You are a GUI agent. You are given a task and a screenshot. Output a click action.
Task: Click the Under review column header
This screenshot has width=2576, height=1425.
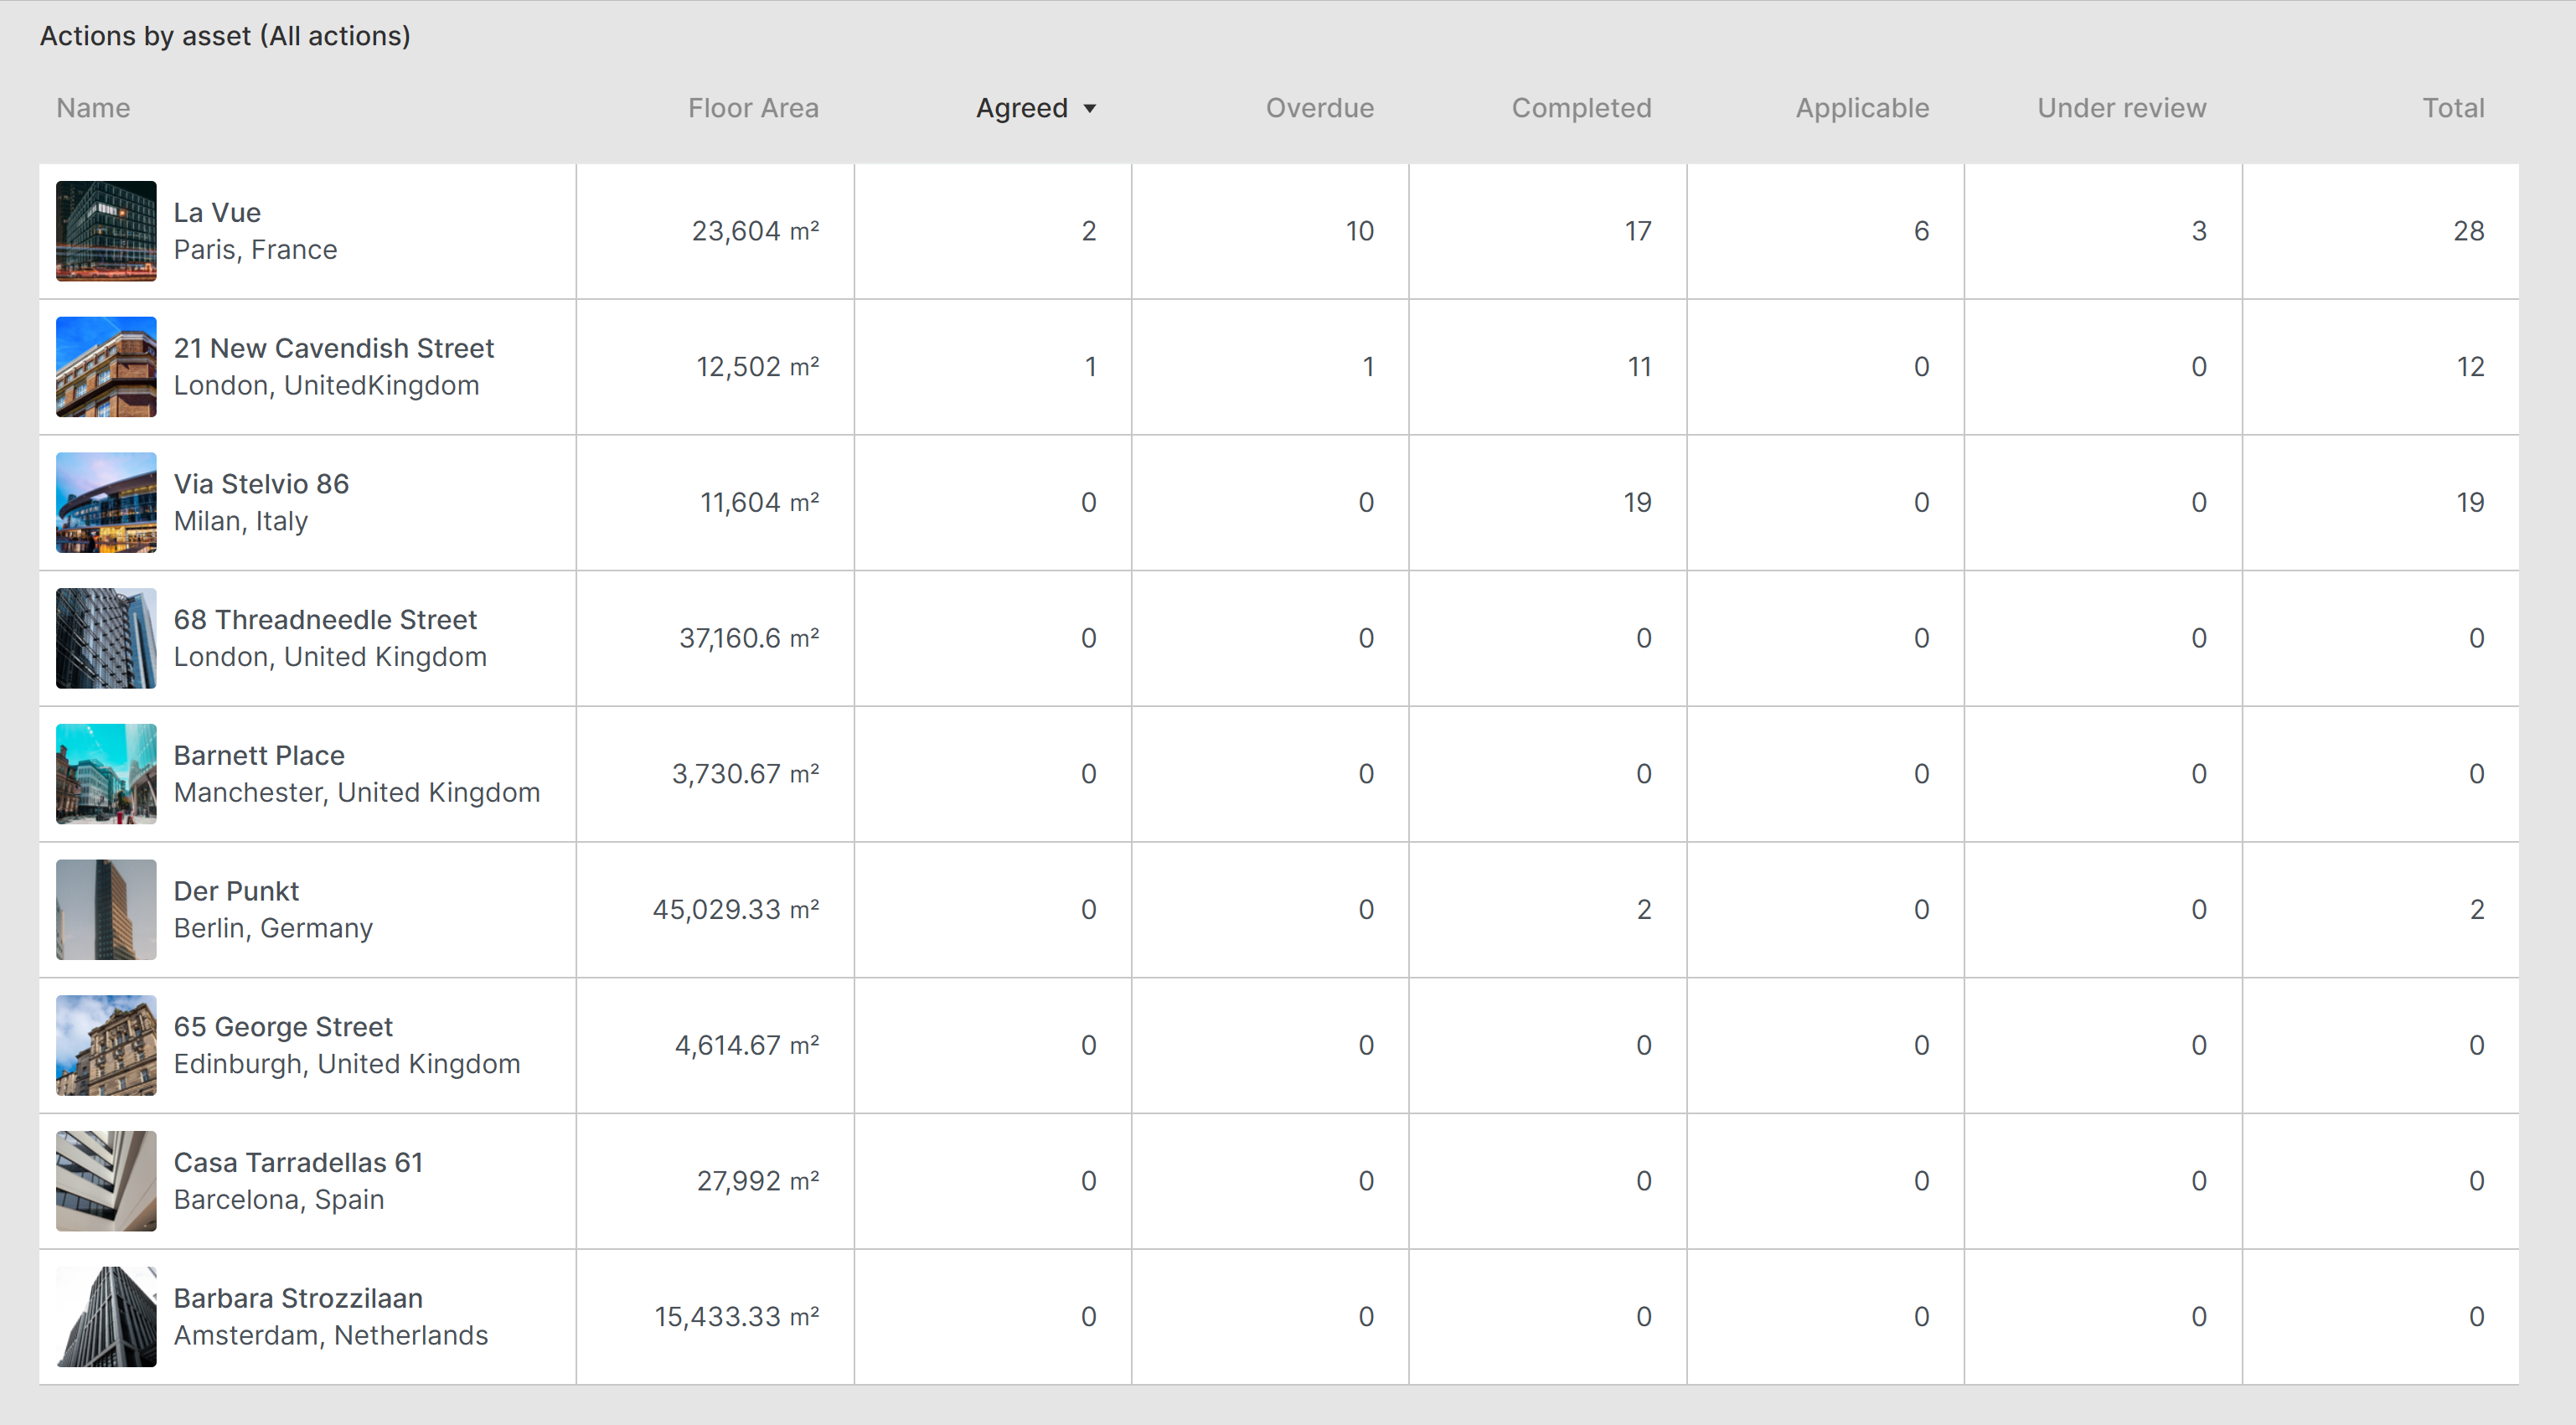[2121, 108]
